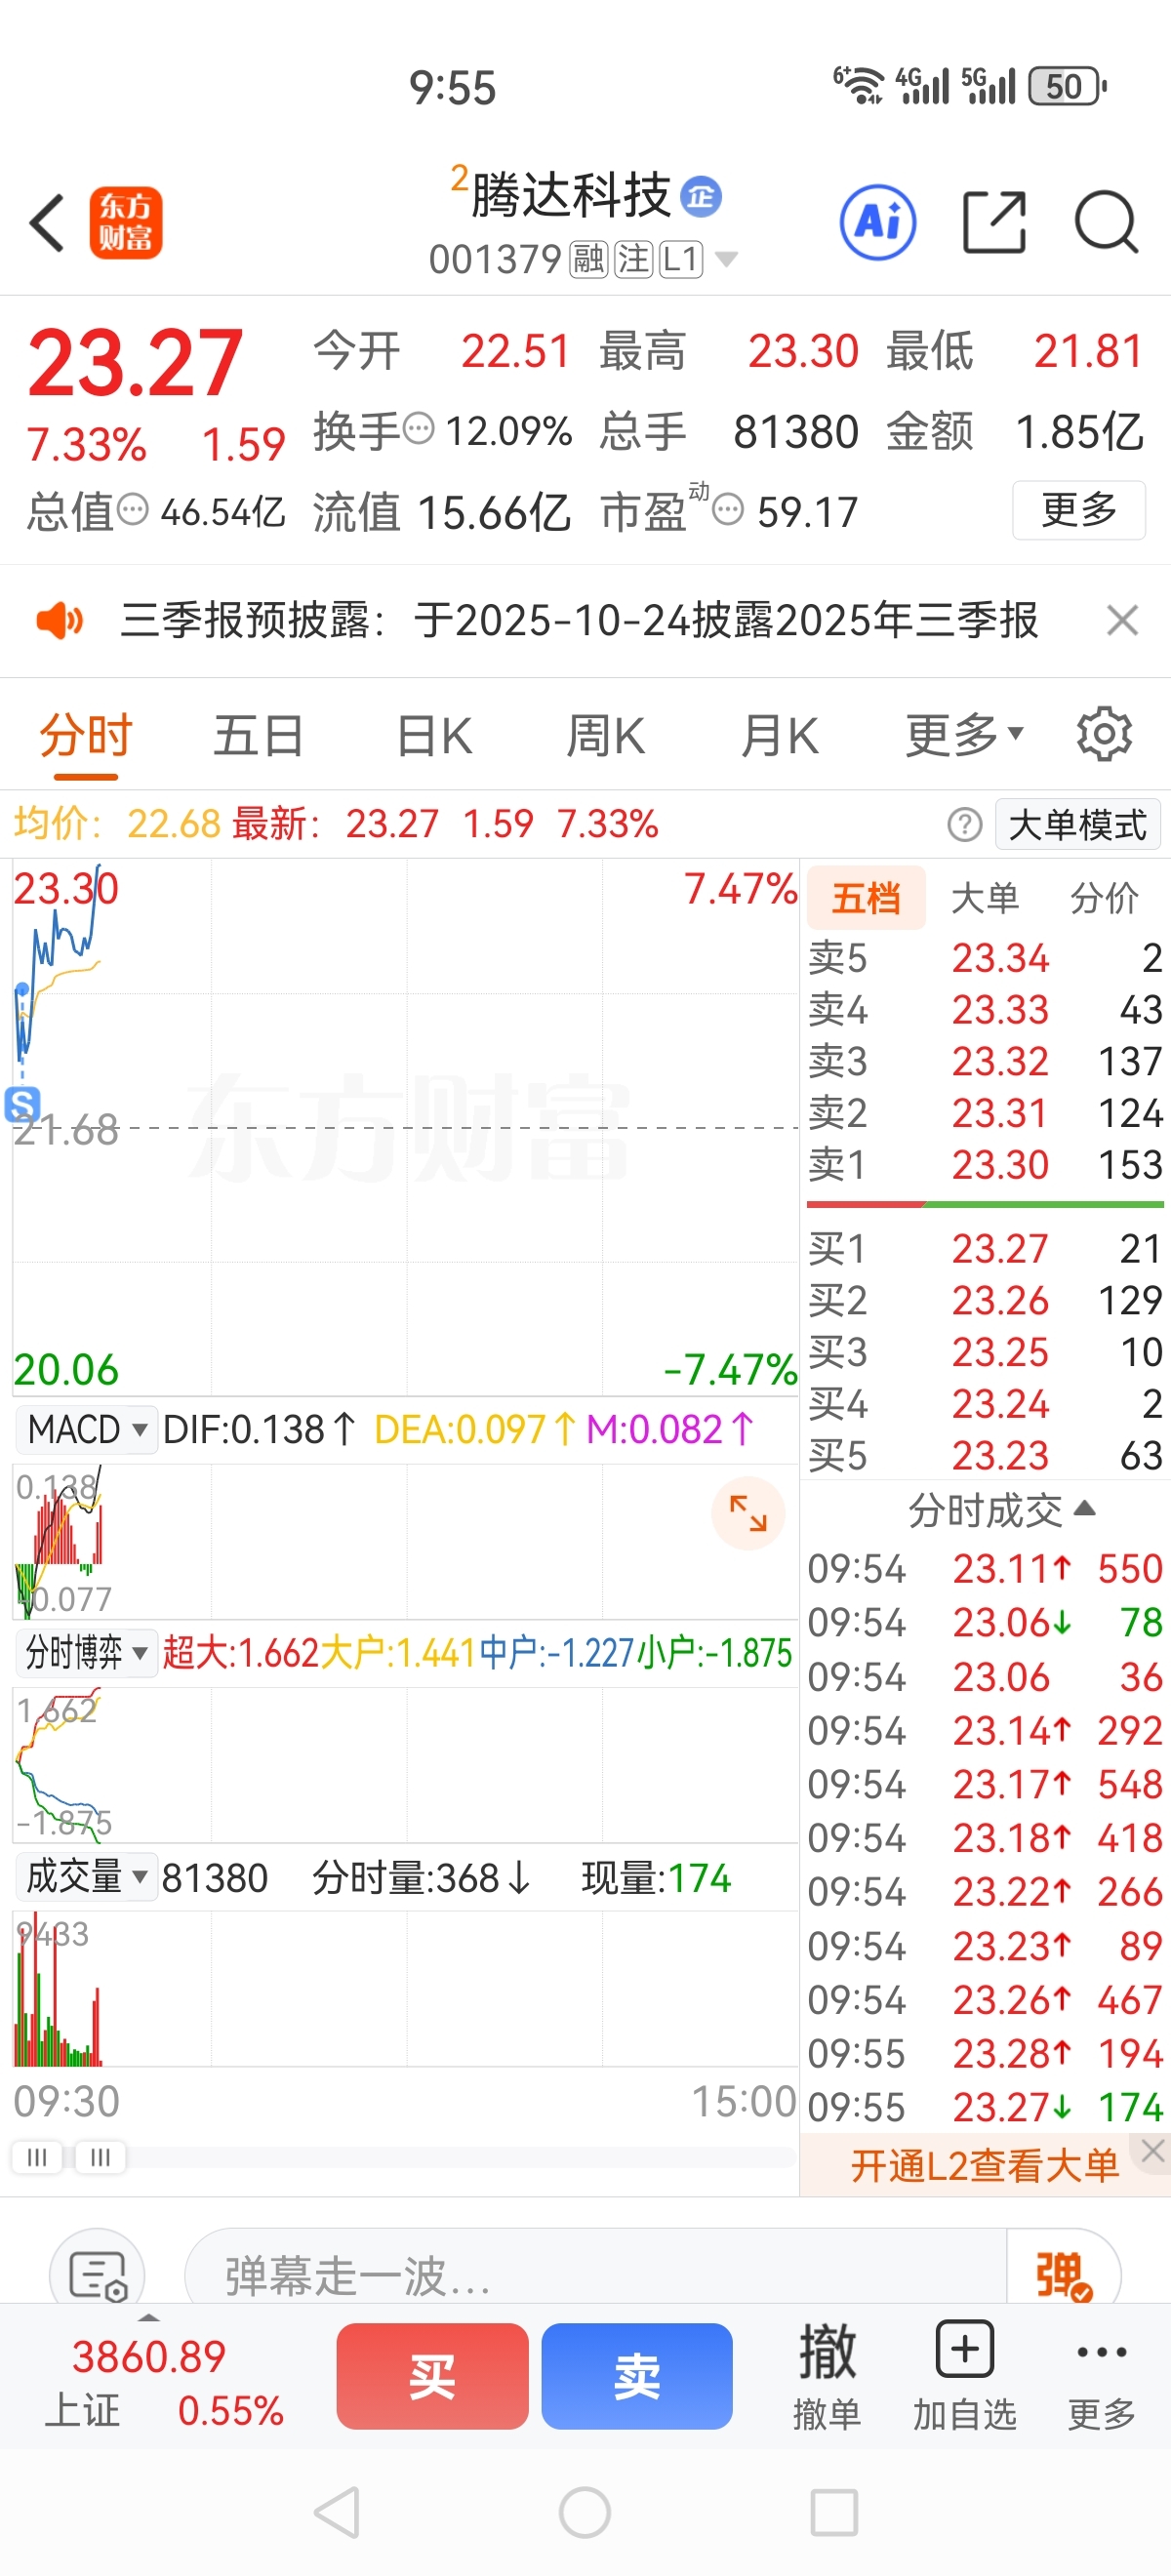Tap the 腾达科技 stock title

click(x=571, y=195)
